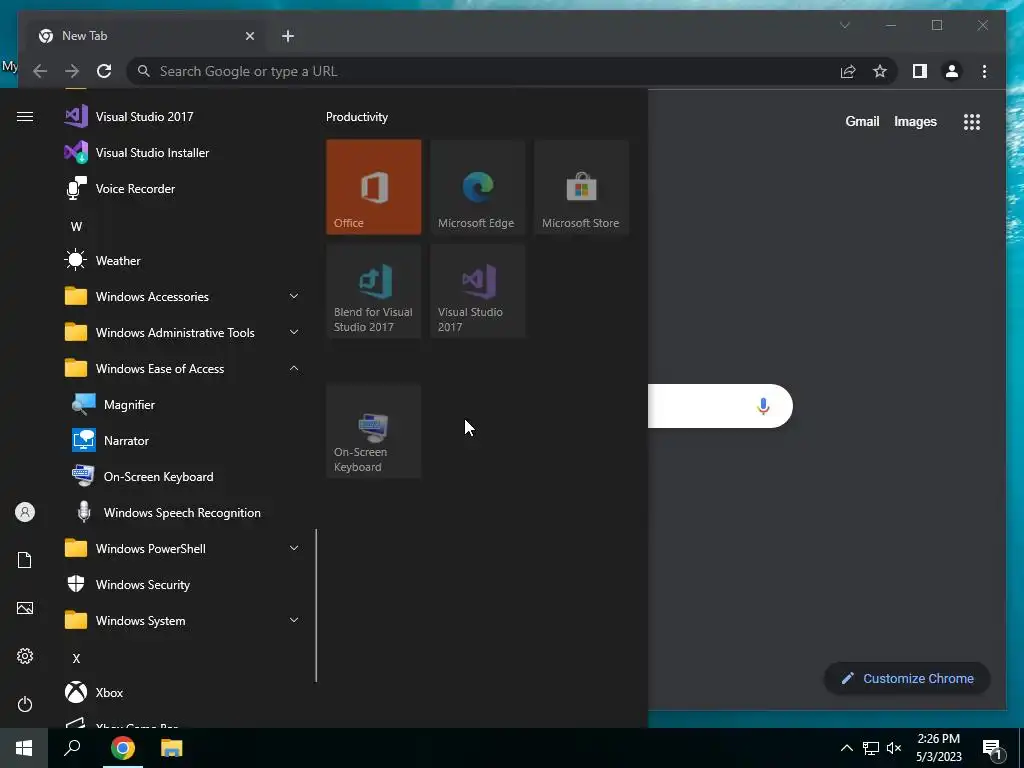The width and height of the screenshot is (1024, 768).
Task: Open network status tray icon
Action: point(871,748)
